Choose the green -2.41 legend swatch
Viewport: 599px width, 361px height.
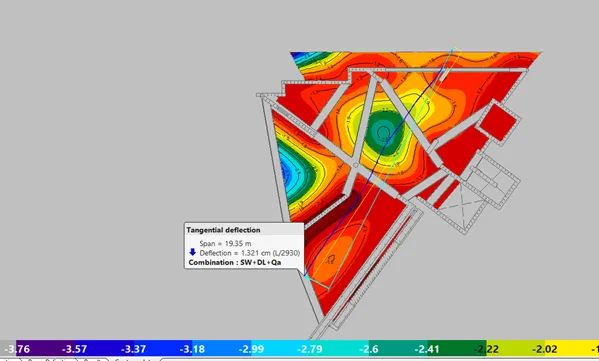tap(427, 348)
